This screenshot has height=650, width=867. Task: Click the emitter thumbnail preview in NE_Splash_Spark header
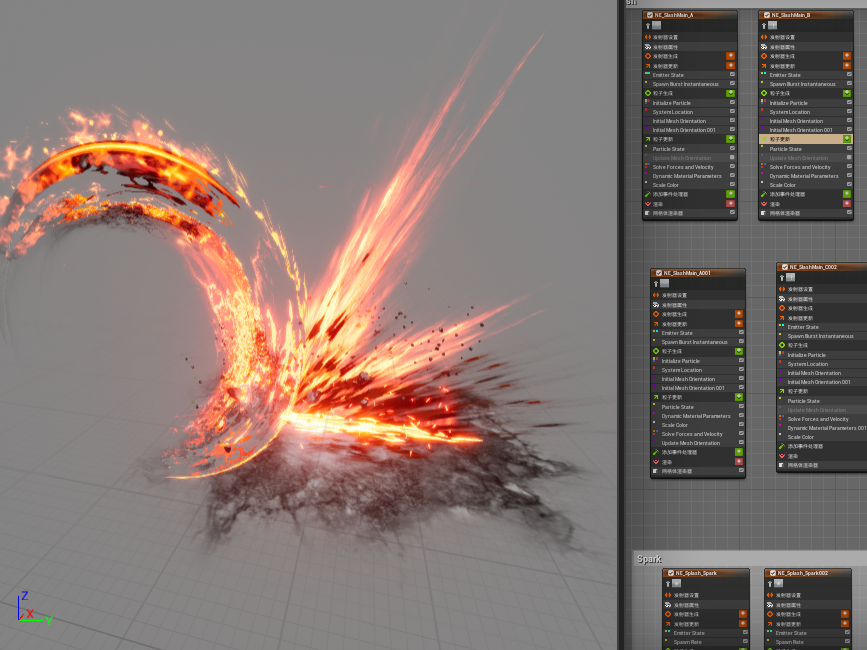click(676, 583)
